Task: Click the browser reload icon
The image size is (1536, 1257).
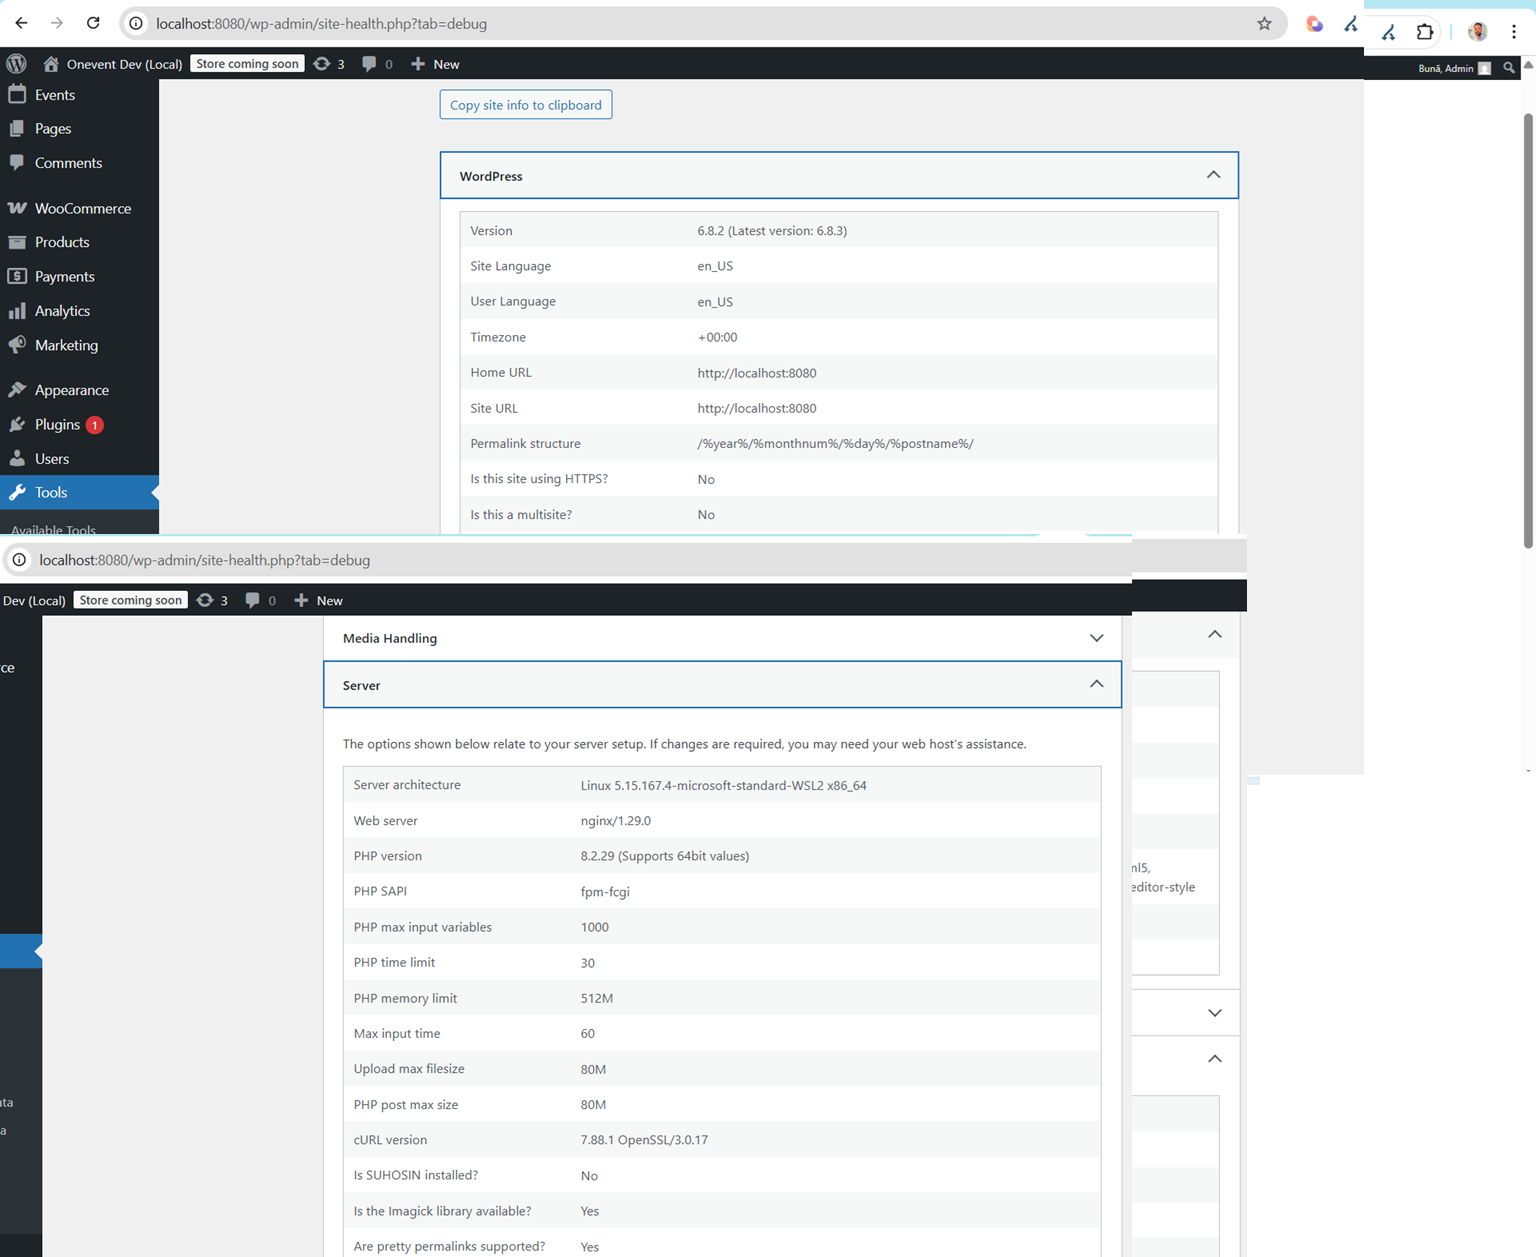Action: [x=93, y=23]
